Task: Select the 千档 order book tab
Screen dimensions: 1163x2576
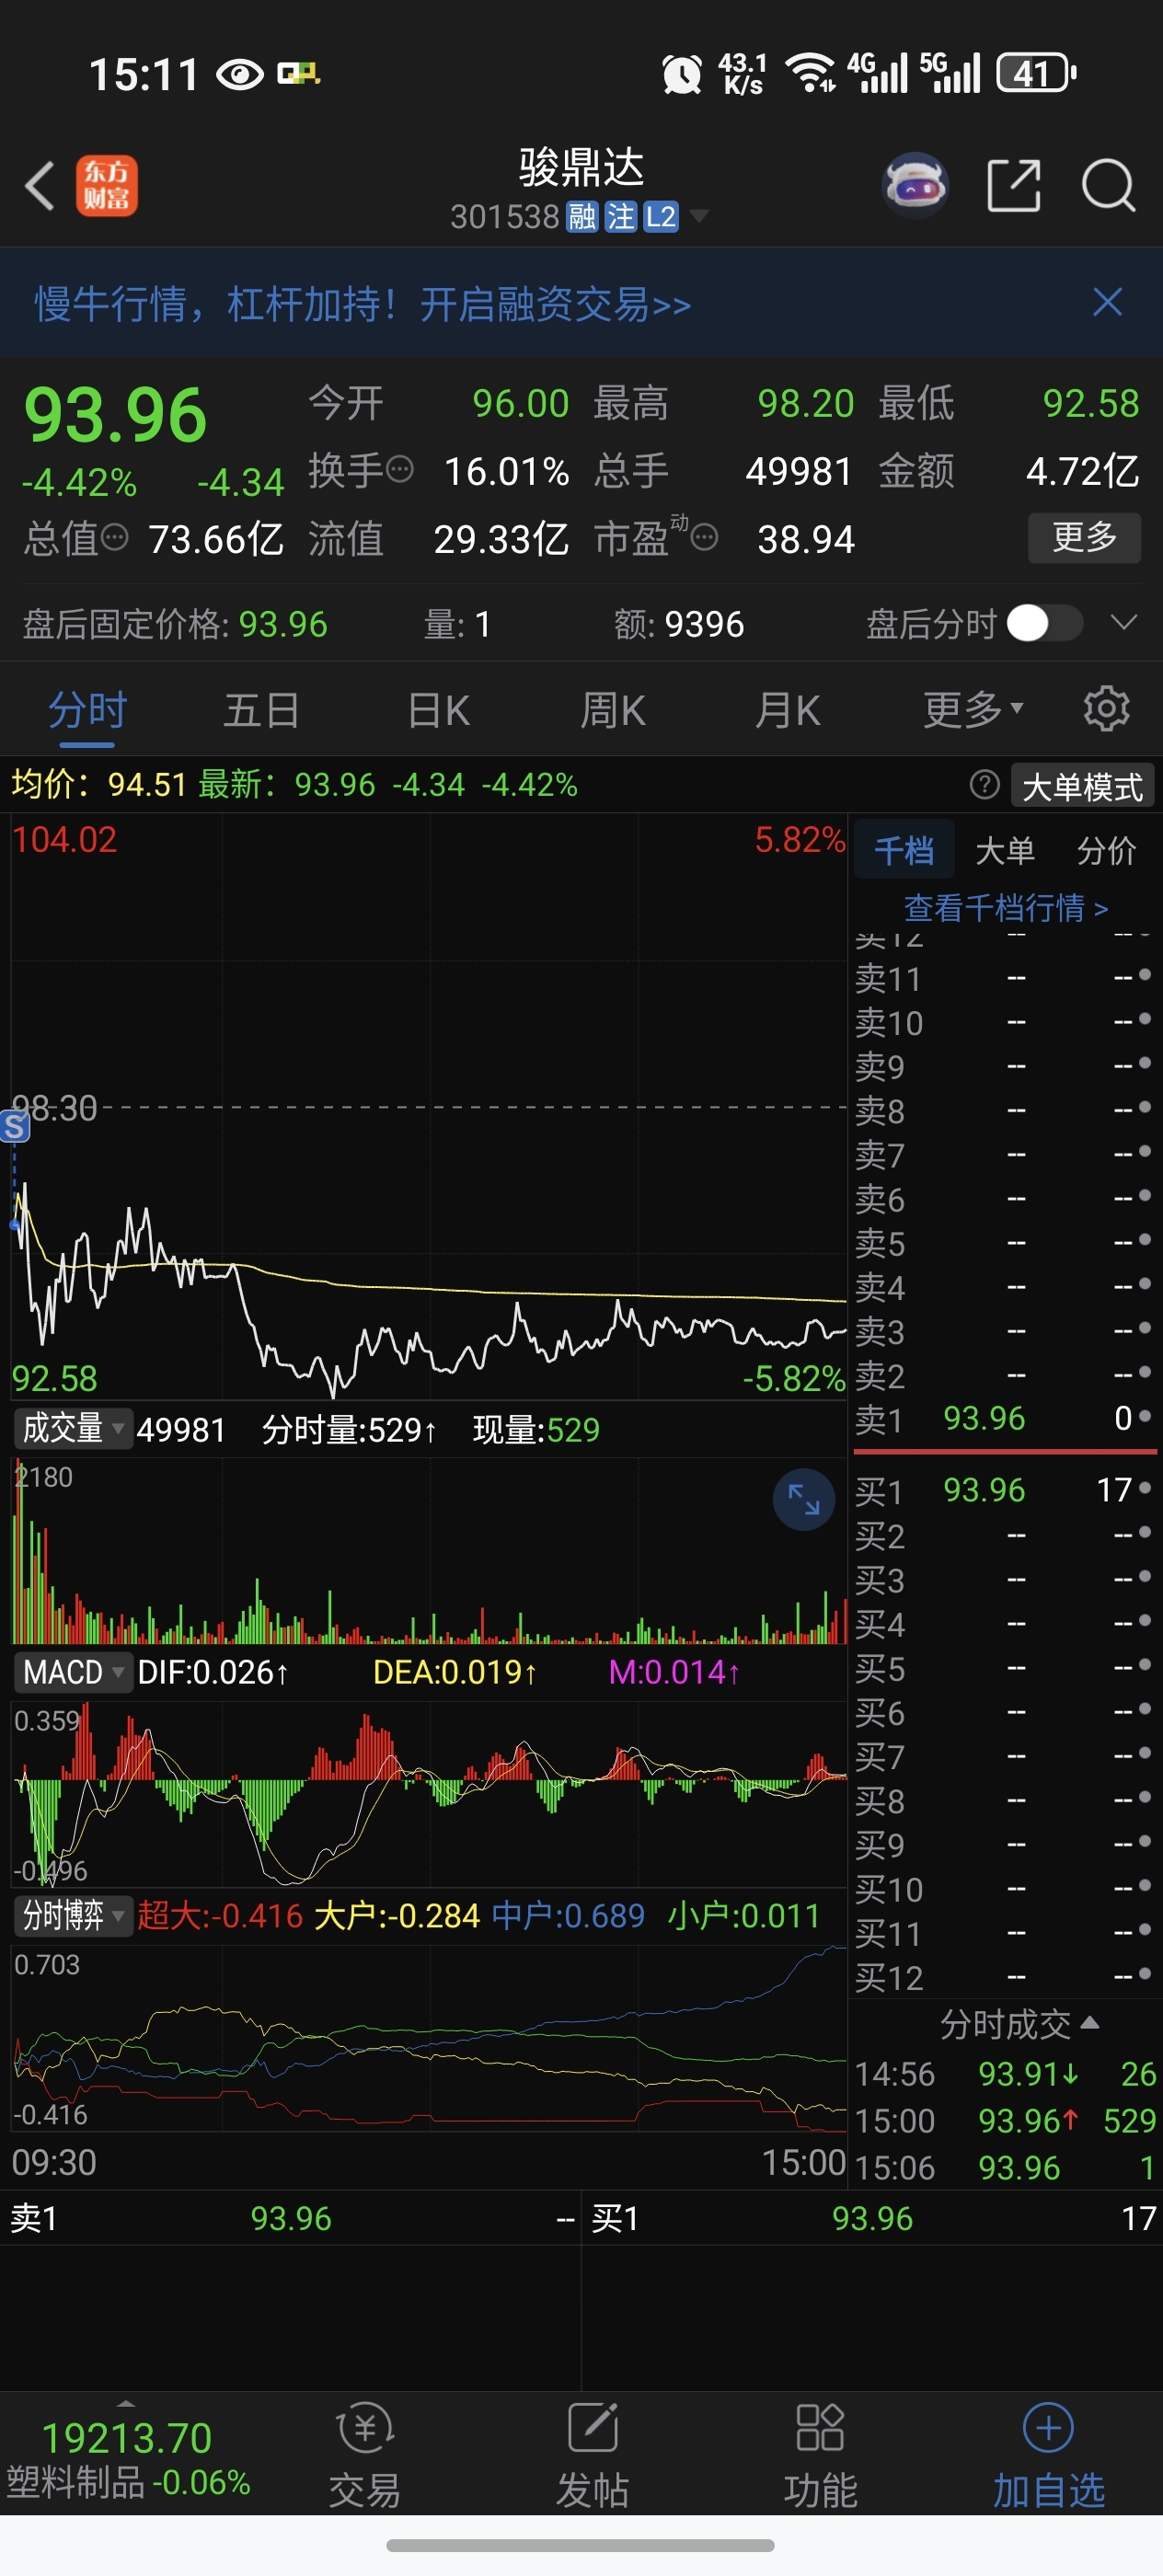Action: 904,851
